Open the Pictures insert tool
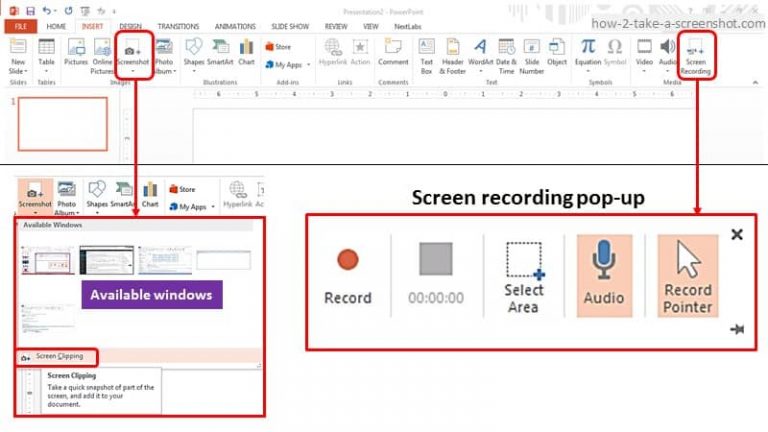 click(x=76, y=52)
